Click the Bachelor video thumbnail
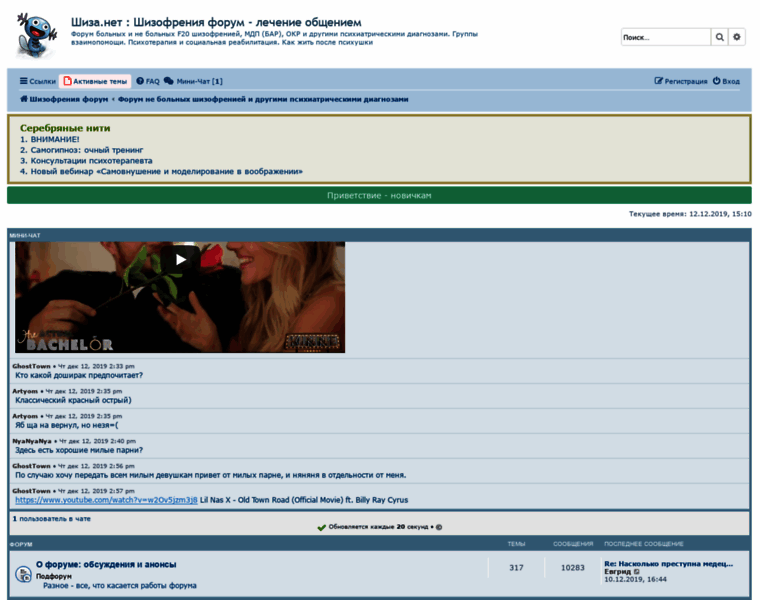The height and width of the screenshot is (600, 760). (x=180, y=297)
